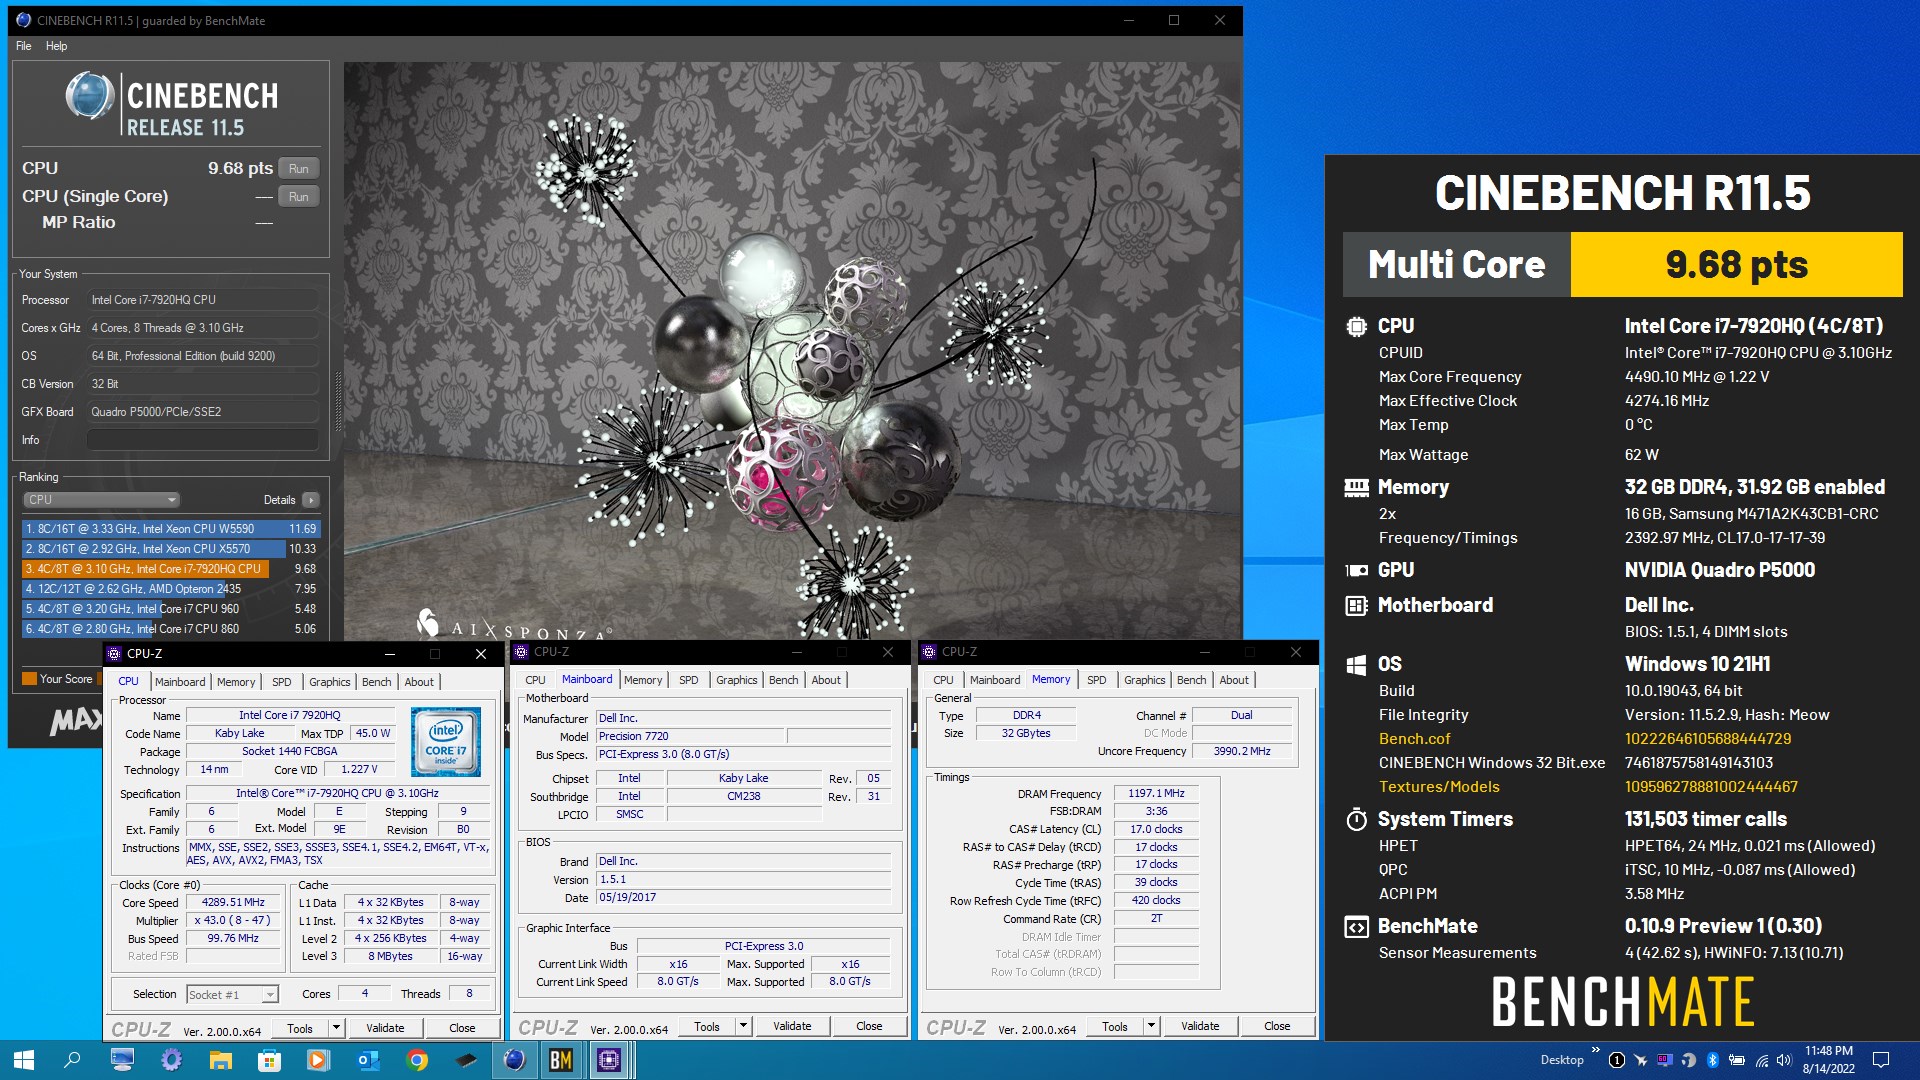Click the numbered octagon tray icon
Screen dimensions: 1920x1080
click(x=1616, y=1060)
